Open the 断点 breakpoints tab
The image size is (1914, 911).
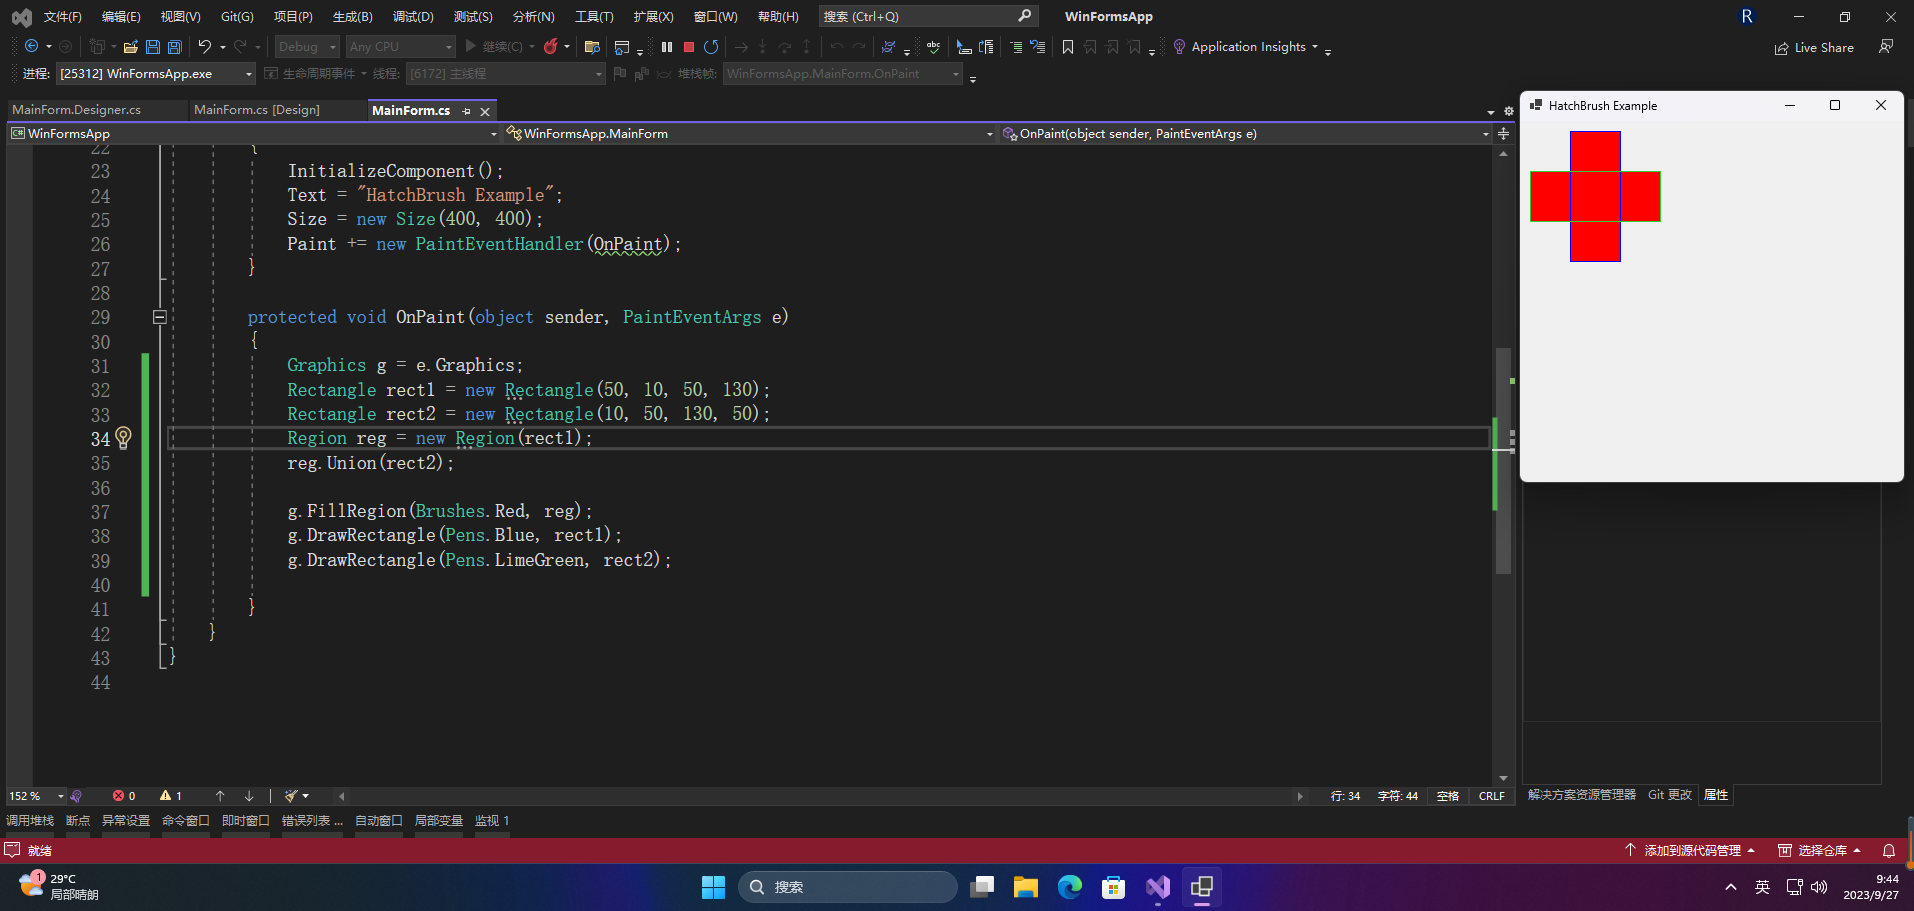78,820
